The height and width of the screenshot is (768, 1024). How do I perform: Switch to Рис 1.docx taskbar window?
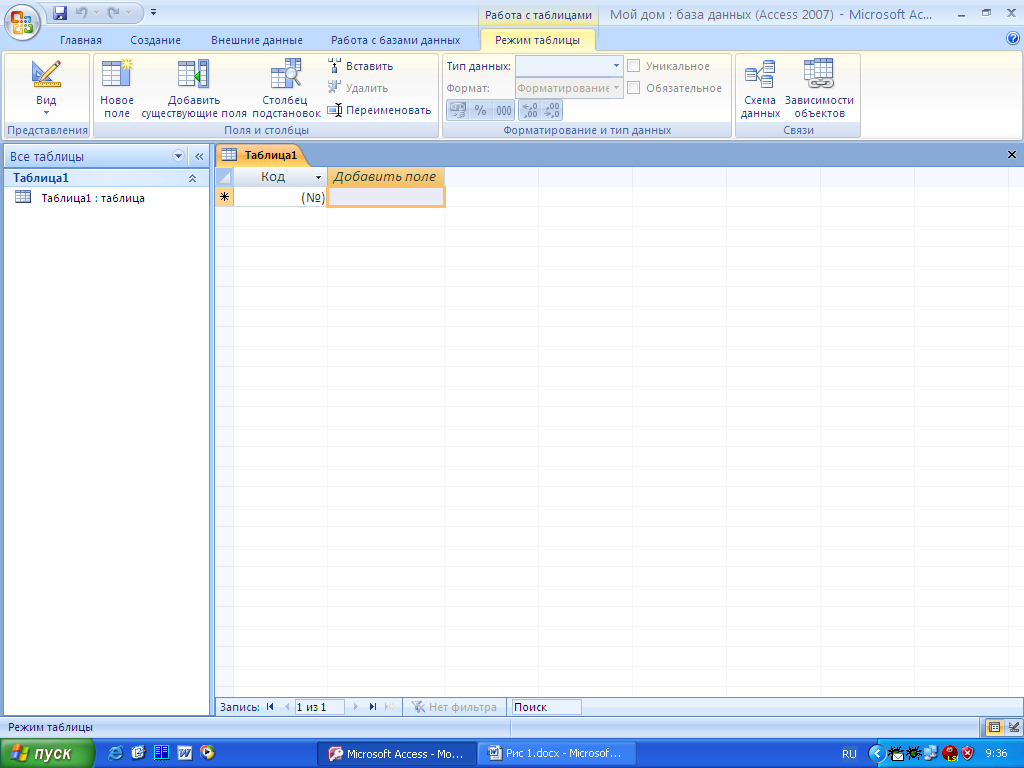[558, 753]
